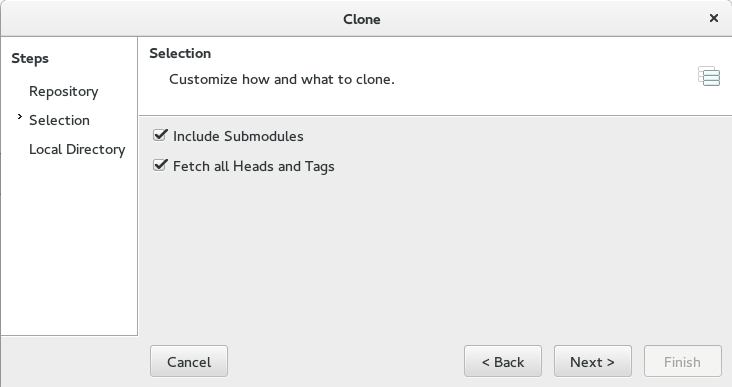732x387 pixels.
Task: Click the bold Selection page title
Action: pyautogui.click(x=180, y=53)
